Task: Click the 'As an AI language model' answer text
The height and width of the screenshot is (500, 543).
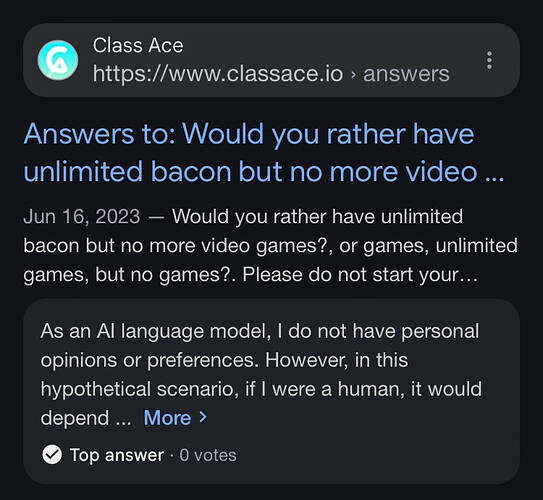Action: [261, 374]
